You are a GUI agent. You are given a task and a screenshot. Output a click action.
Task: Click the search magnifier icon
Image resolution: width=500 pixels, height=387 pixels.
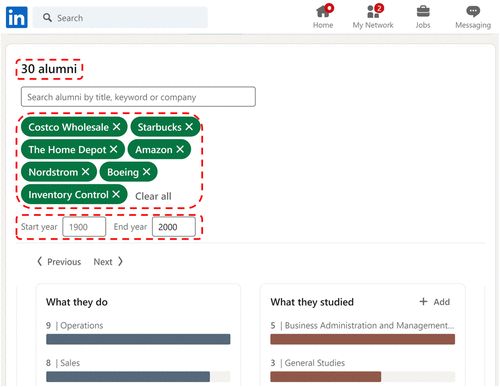tap(47, 18)
